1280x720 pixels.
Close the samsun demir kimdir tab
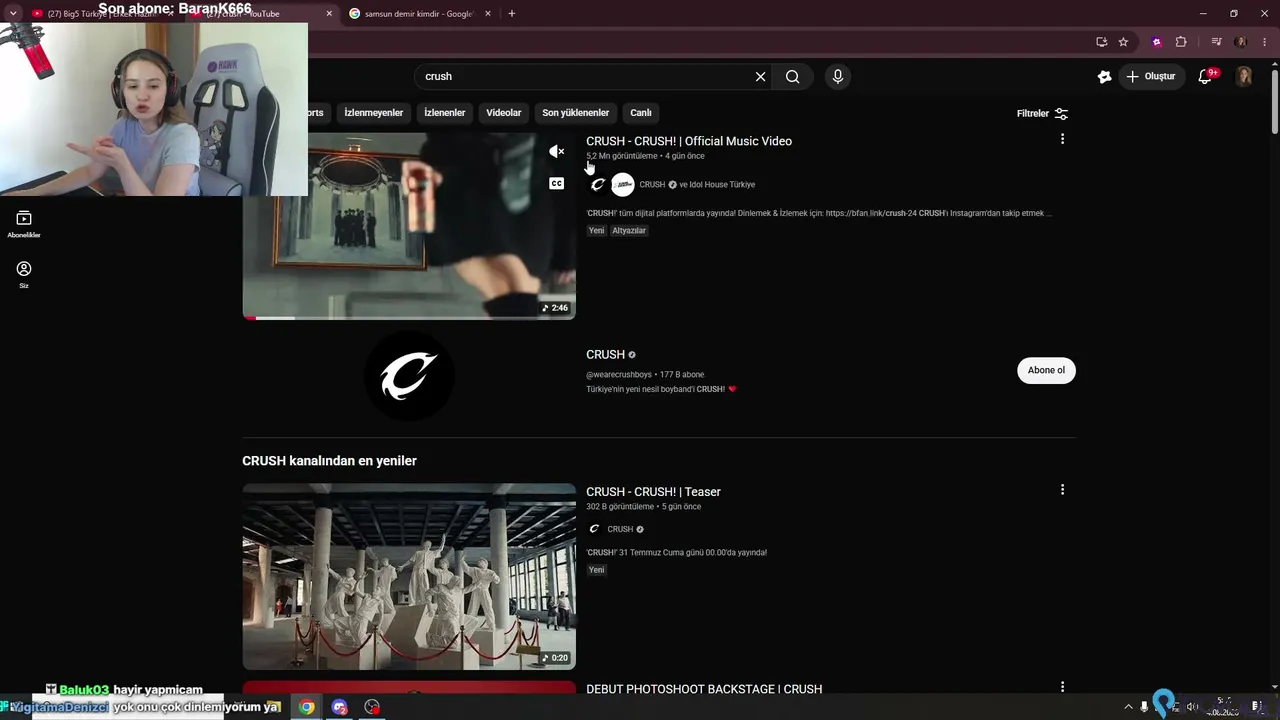click(x=489, y=14)
